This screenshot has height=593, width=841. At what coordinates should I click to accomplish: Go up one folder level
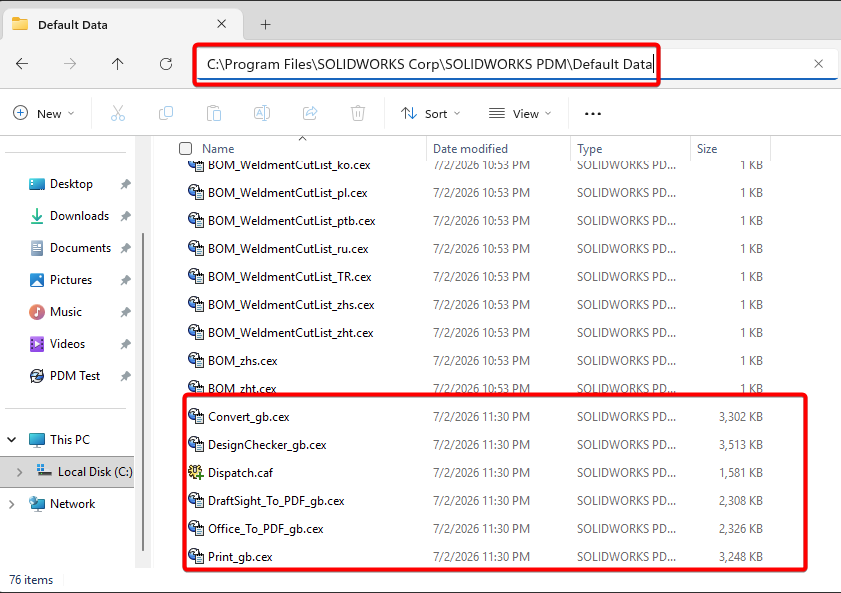pos(117,64)
